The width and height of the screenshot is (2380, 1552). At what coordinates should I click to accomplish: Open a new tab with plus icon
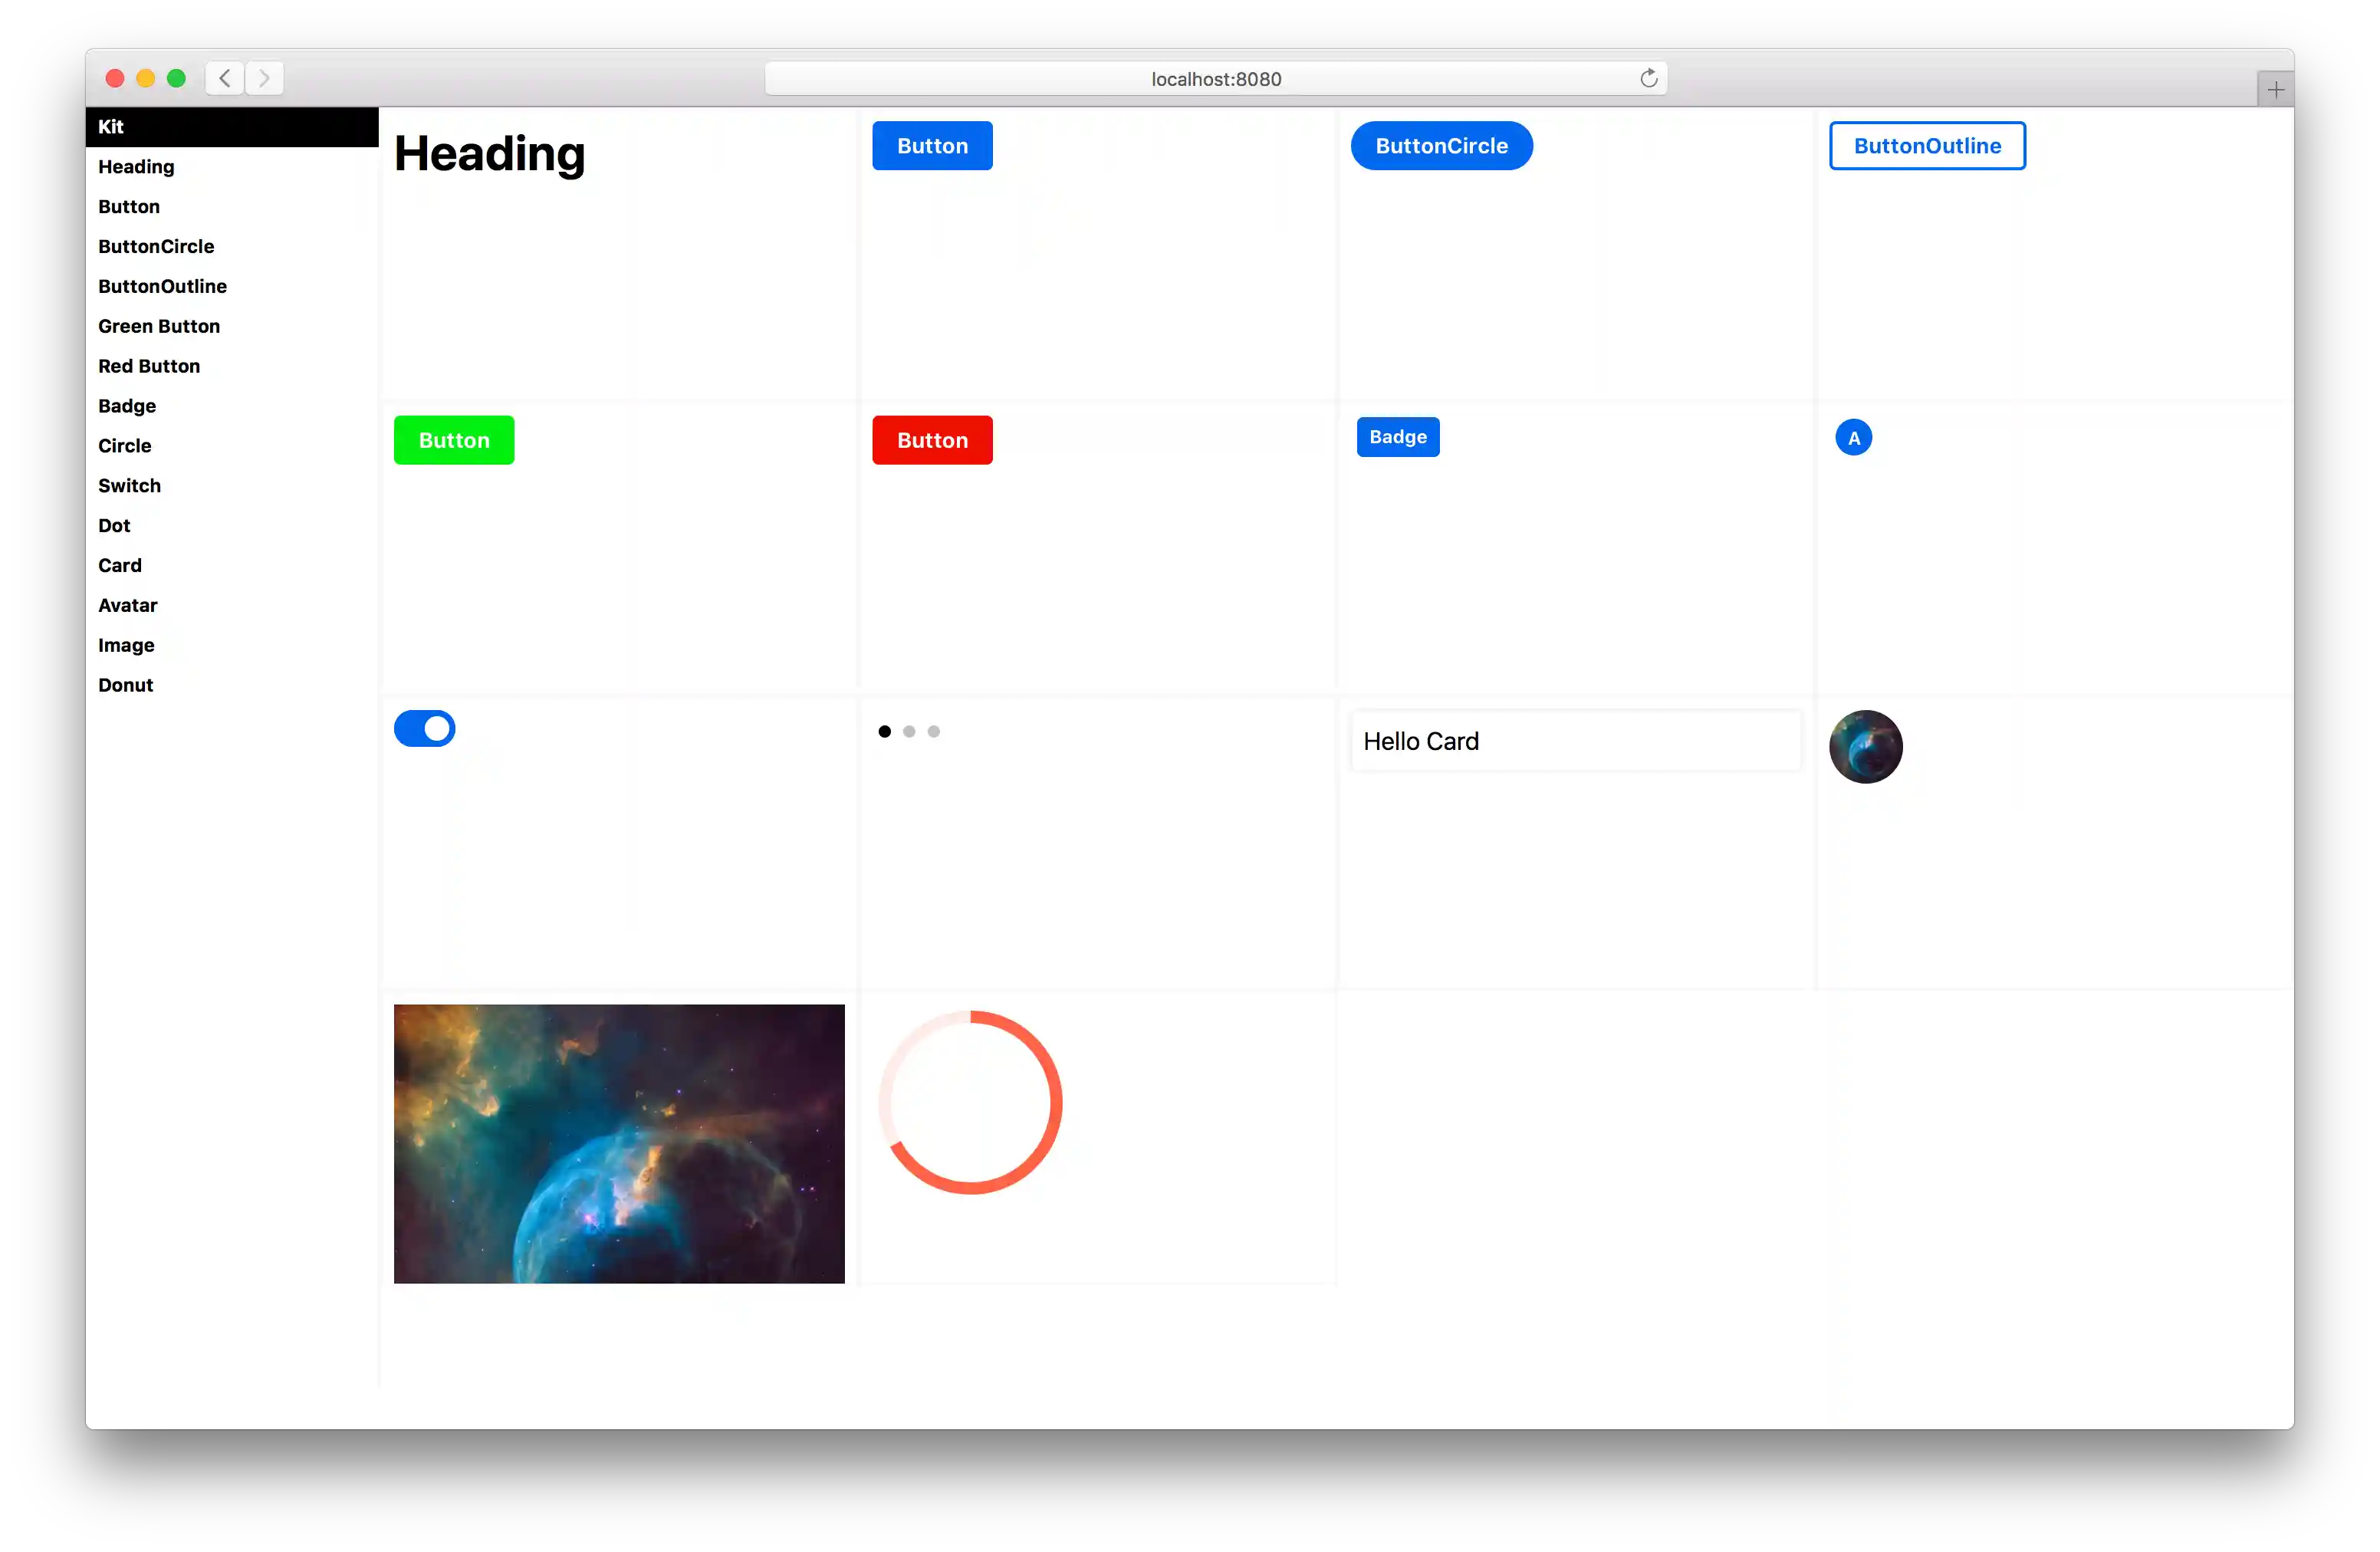(x=2275, y=90)
